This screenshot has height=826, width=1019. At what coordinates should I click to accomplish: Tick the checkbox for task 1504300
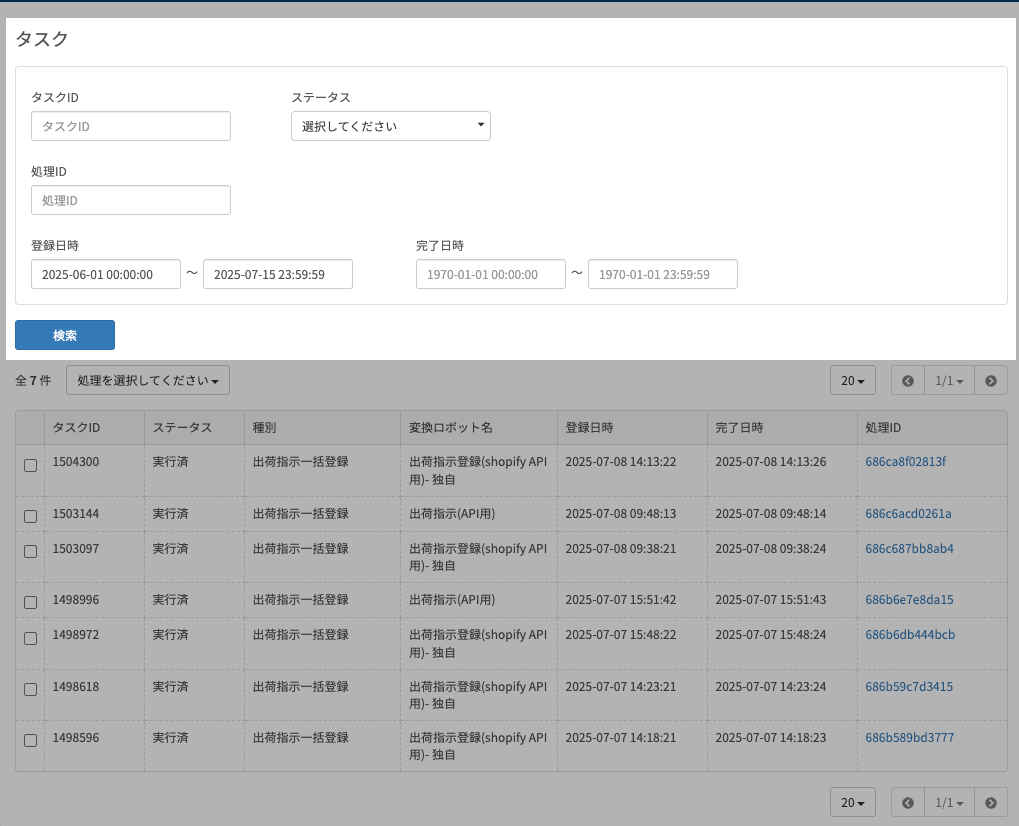pos(30,465)
